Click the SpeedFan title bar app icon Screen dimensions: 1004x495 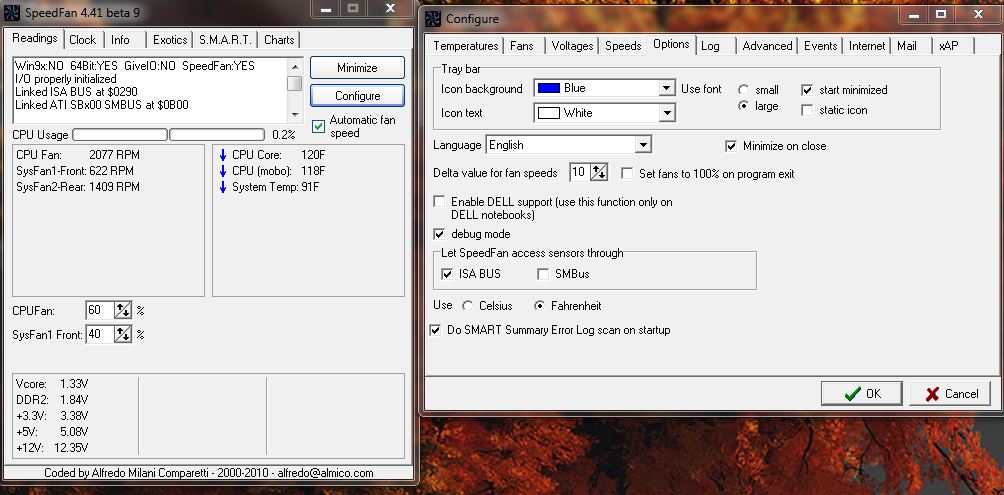(x=12, y=12)
